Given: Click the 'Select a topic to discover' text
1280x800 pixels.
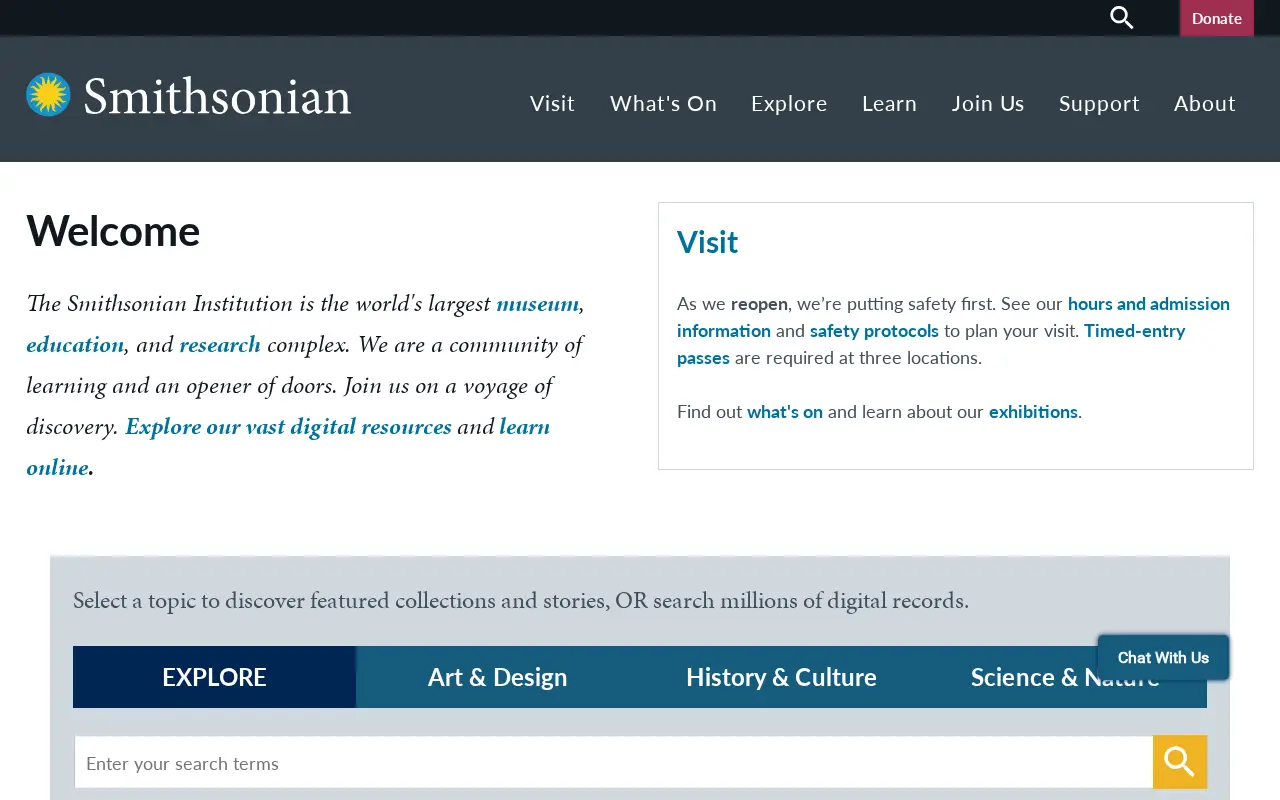Looking at the screenshot, I should coord(521,601).
